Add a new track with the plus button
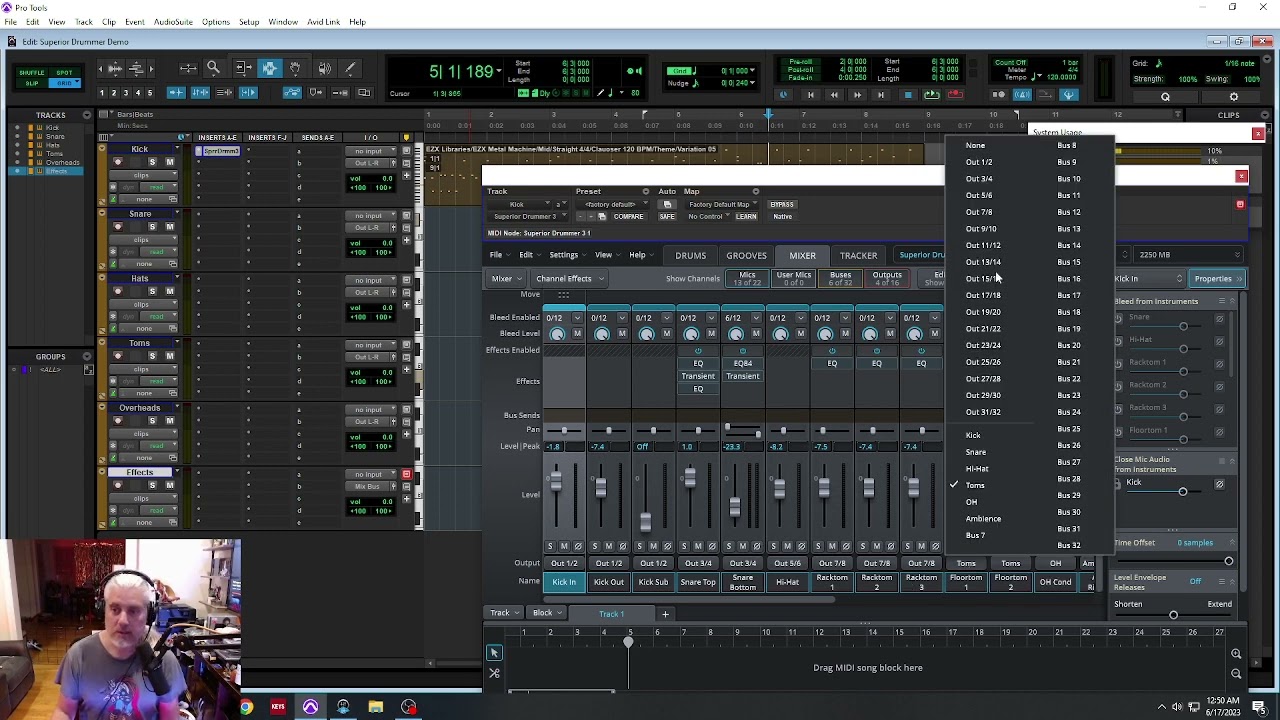Image resolution: width=1280 pixels, height=720 pixels. (x=665, y=614)
